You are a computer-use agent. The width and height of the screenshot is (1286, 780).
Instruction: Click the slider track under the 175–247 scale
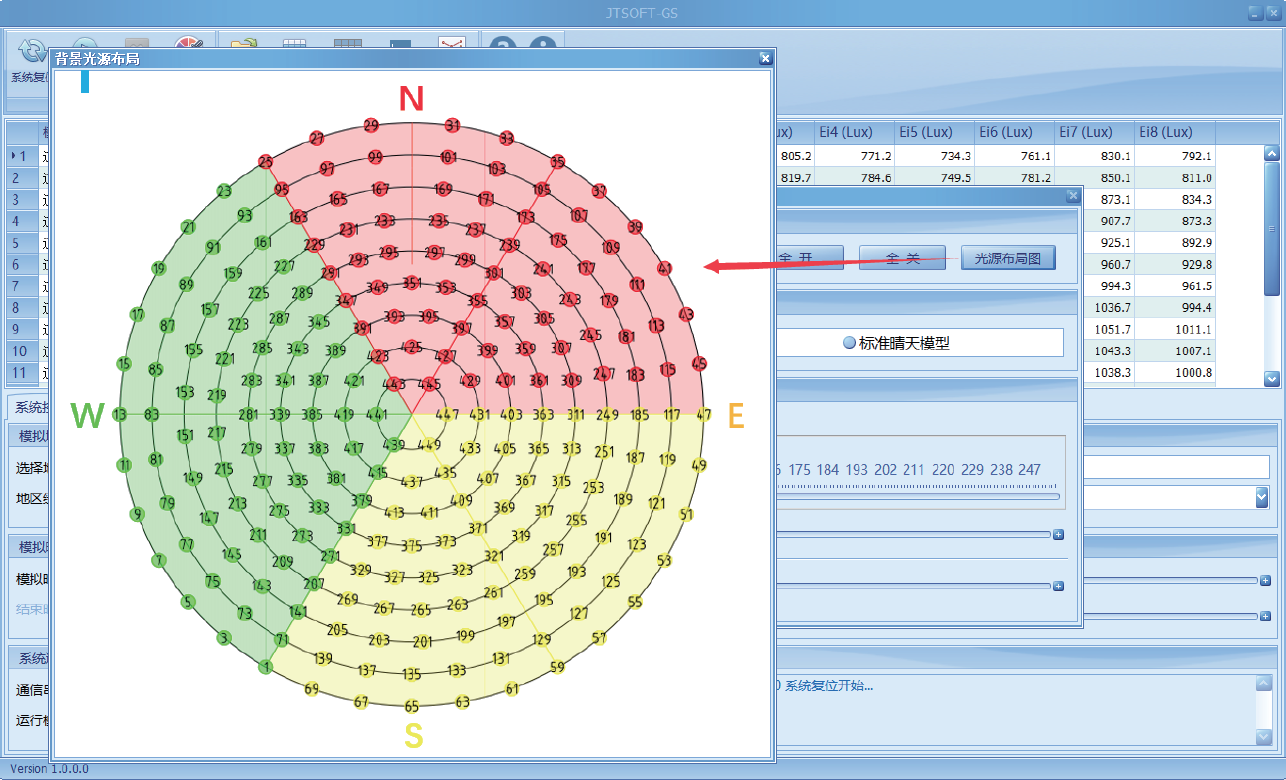tap(915, 496)
